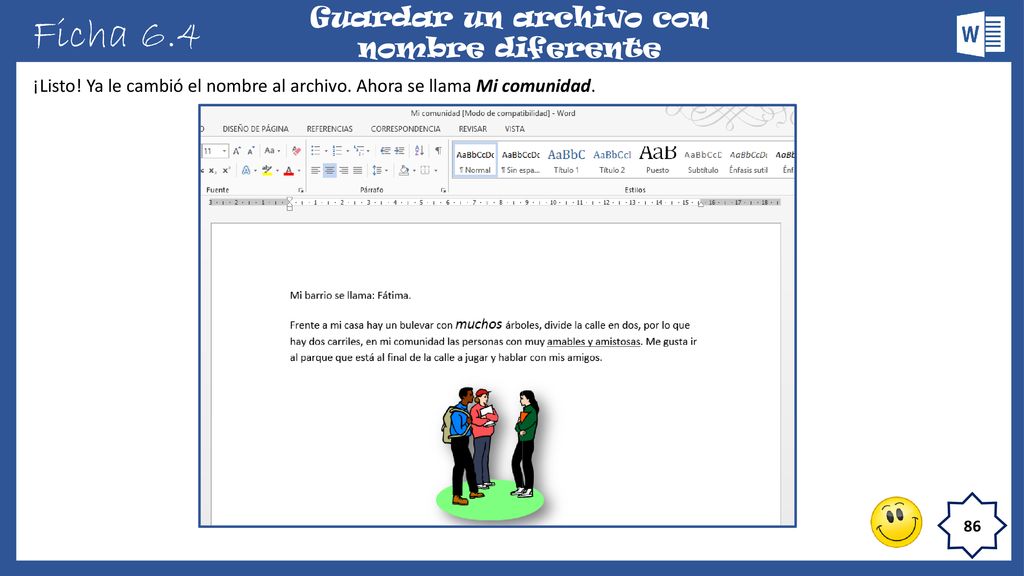Image resolution: width=1024 pixels, height=576 pixels.
Task: Apply the Subtítulo style
Action: click(x=703, y=161)
